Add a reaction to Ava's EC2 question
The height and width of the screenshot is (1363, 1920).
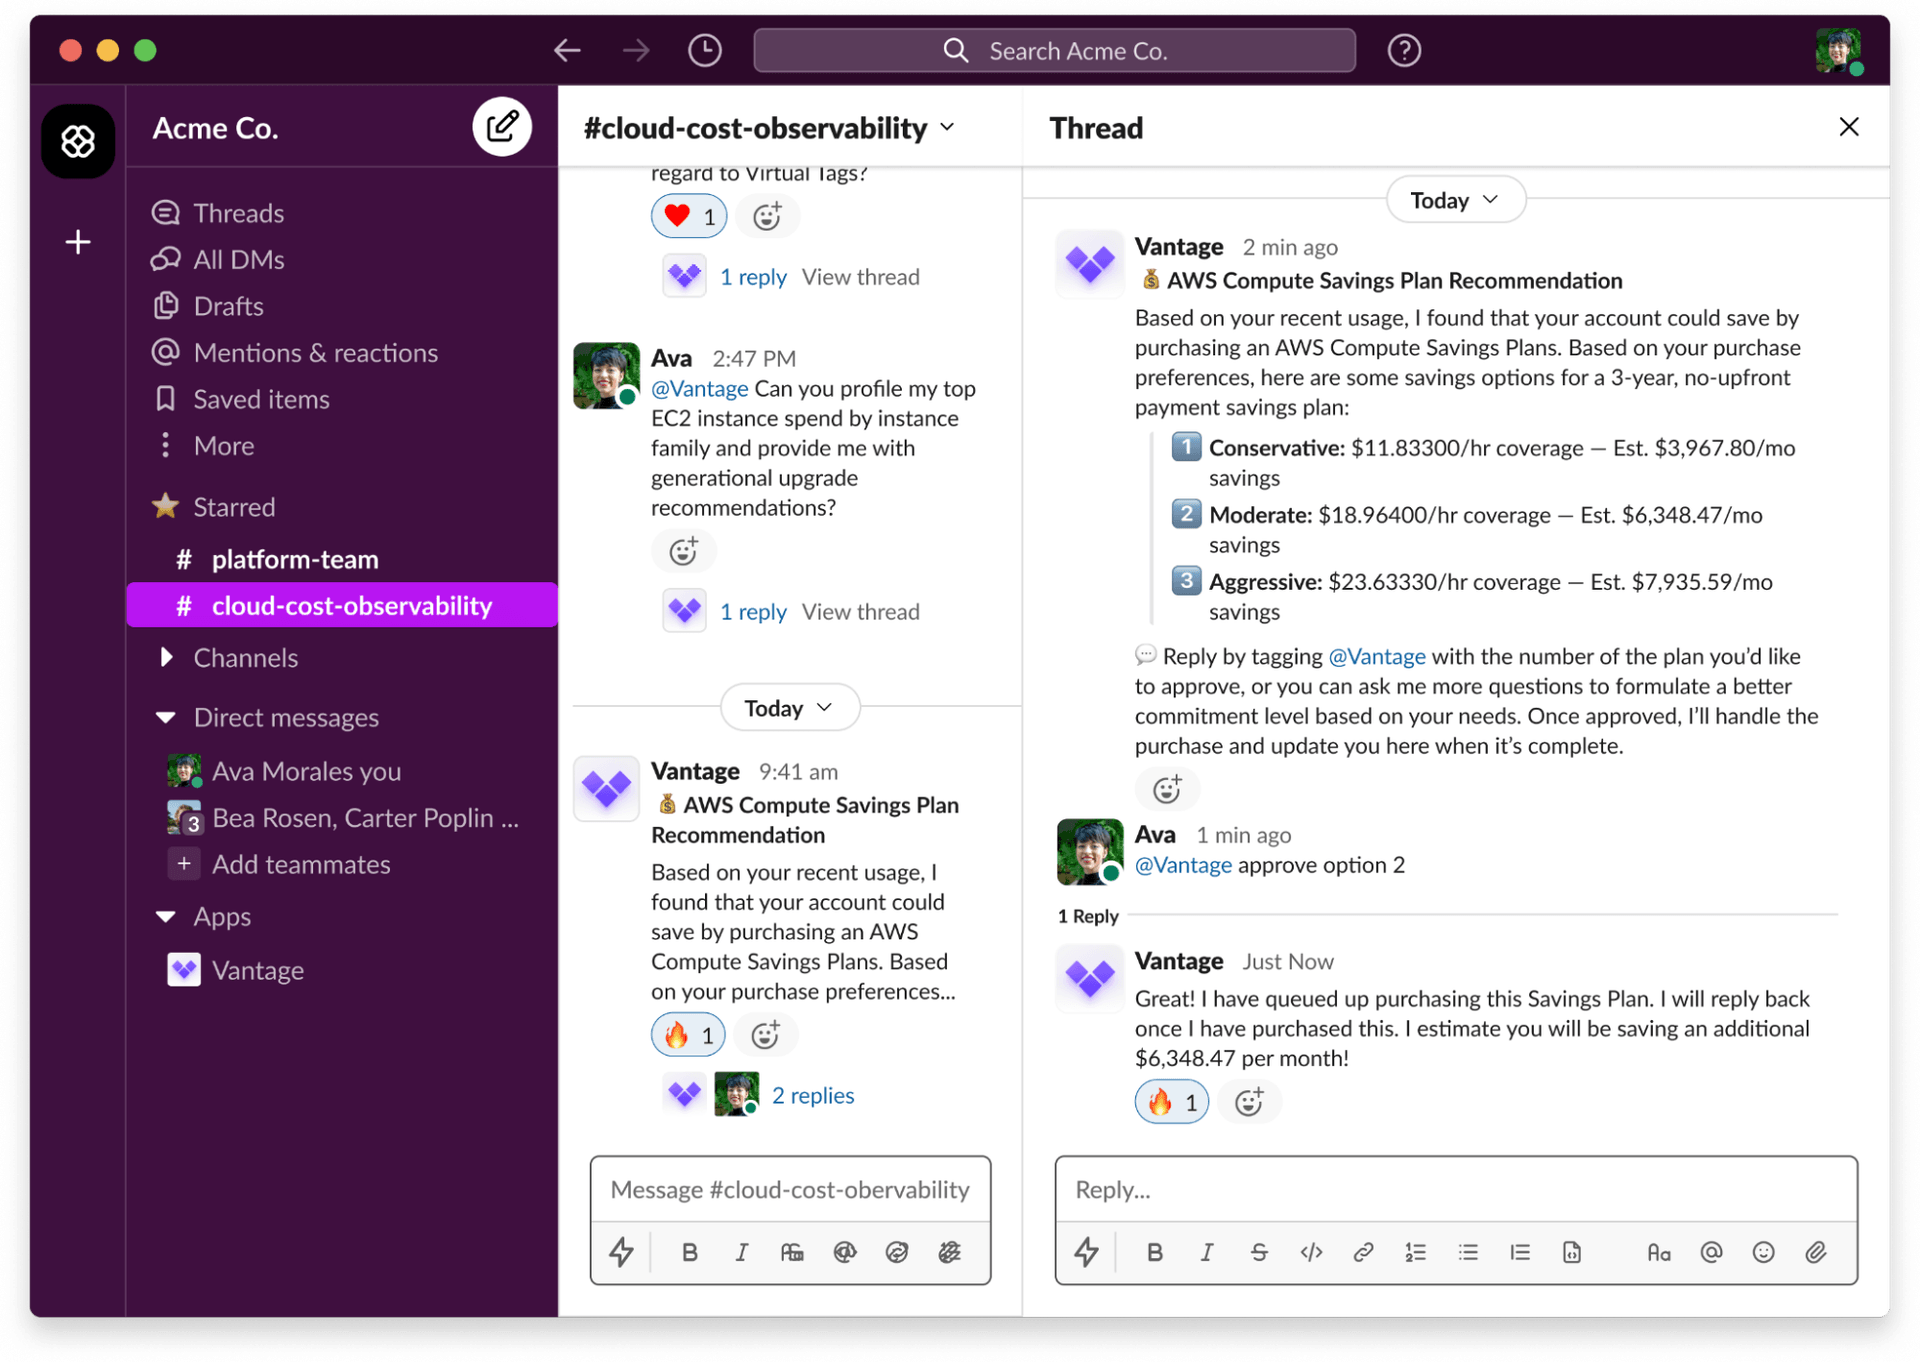point(683,550)
